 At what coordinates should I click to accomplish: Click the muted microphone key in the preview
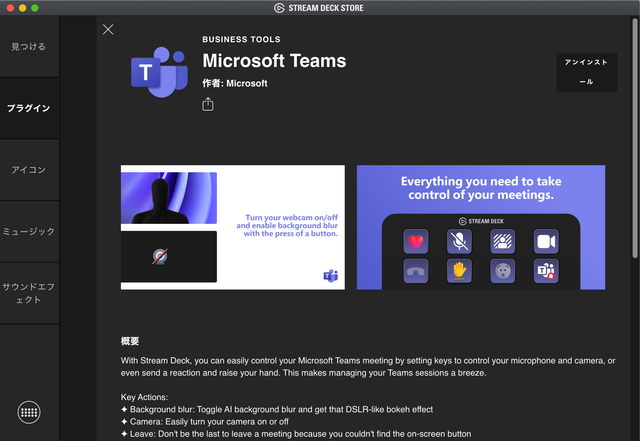[459, 241]
